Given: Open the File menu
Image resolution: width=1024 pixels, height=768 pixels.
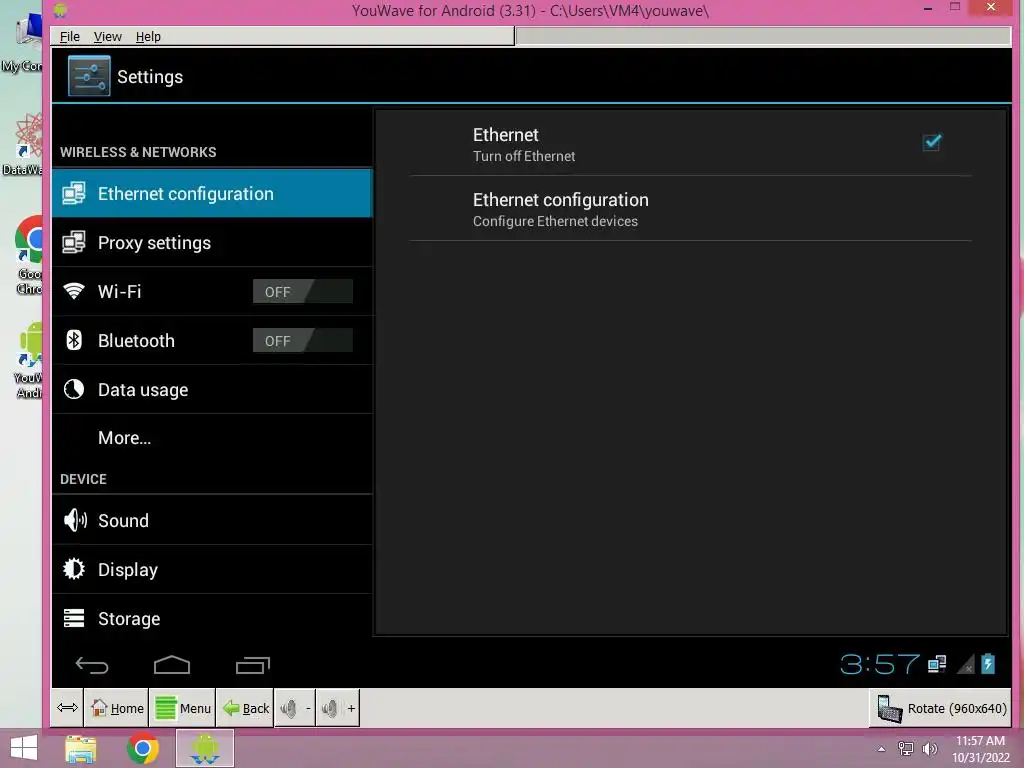Looking at the screenshot, I should pyautogui.click(x=70, y=37).
